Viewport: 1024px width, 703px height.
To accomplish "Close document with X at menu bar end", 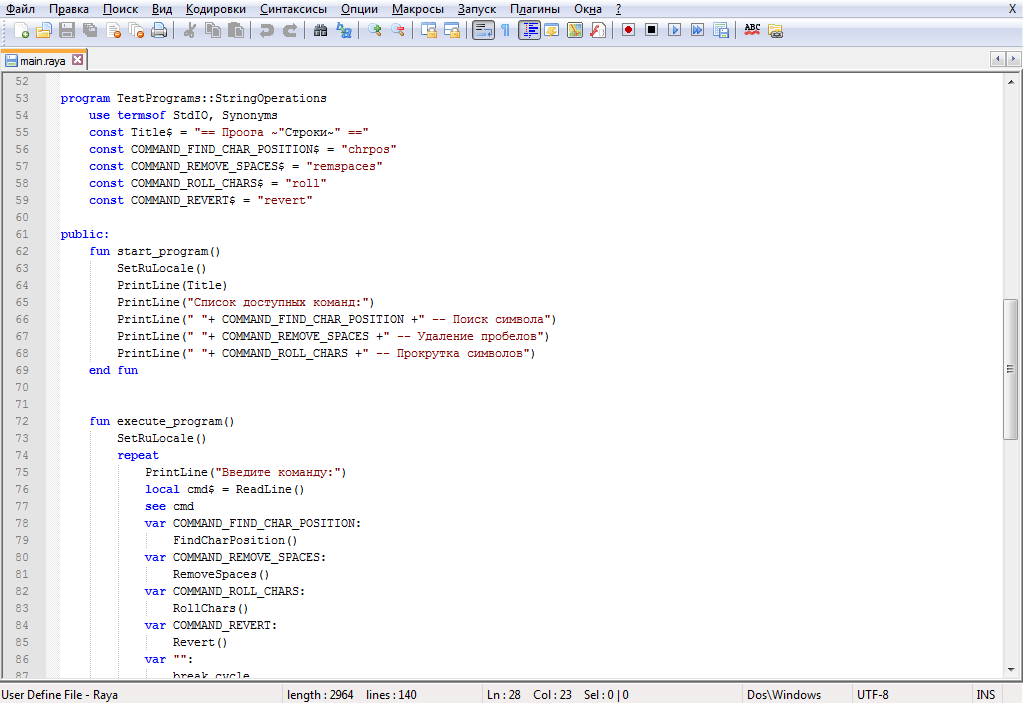I will pyautogui.click(x=1013, y=8).
